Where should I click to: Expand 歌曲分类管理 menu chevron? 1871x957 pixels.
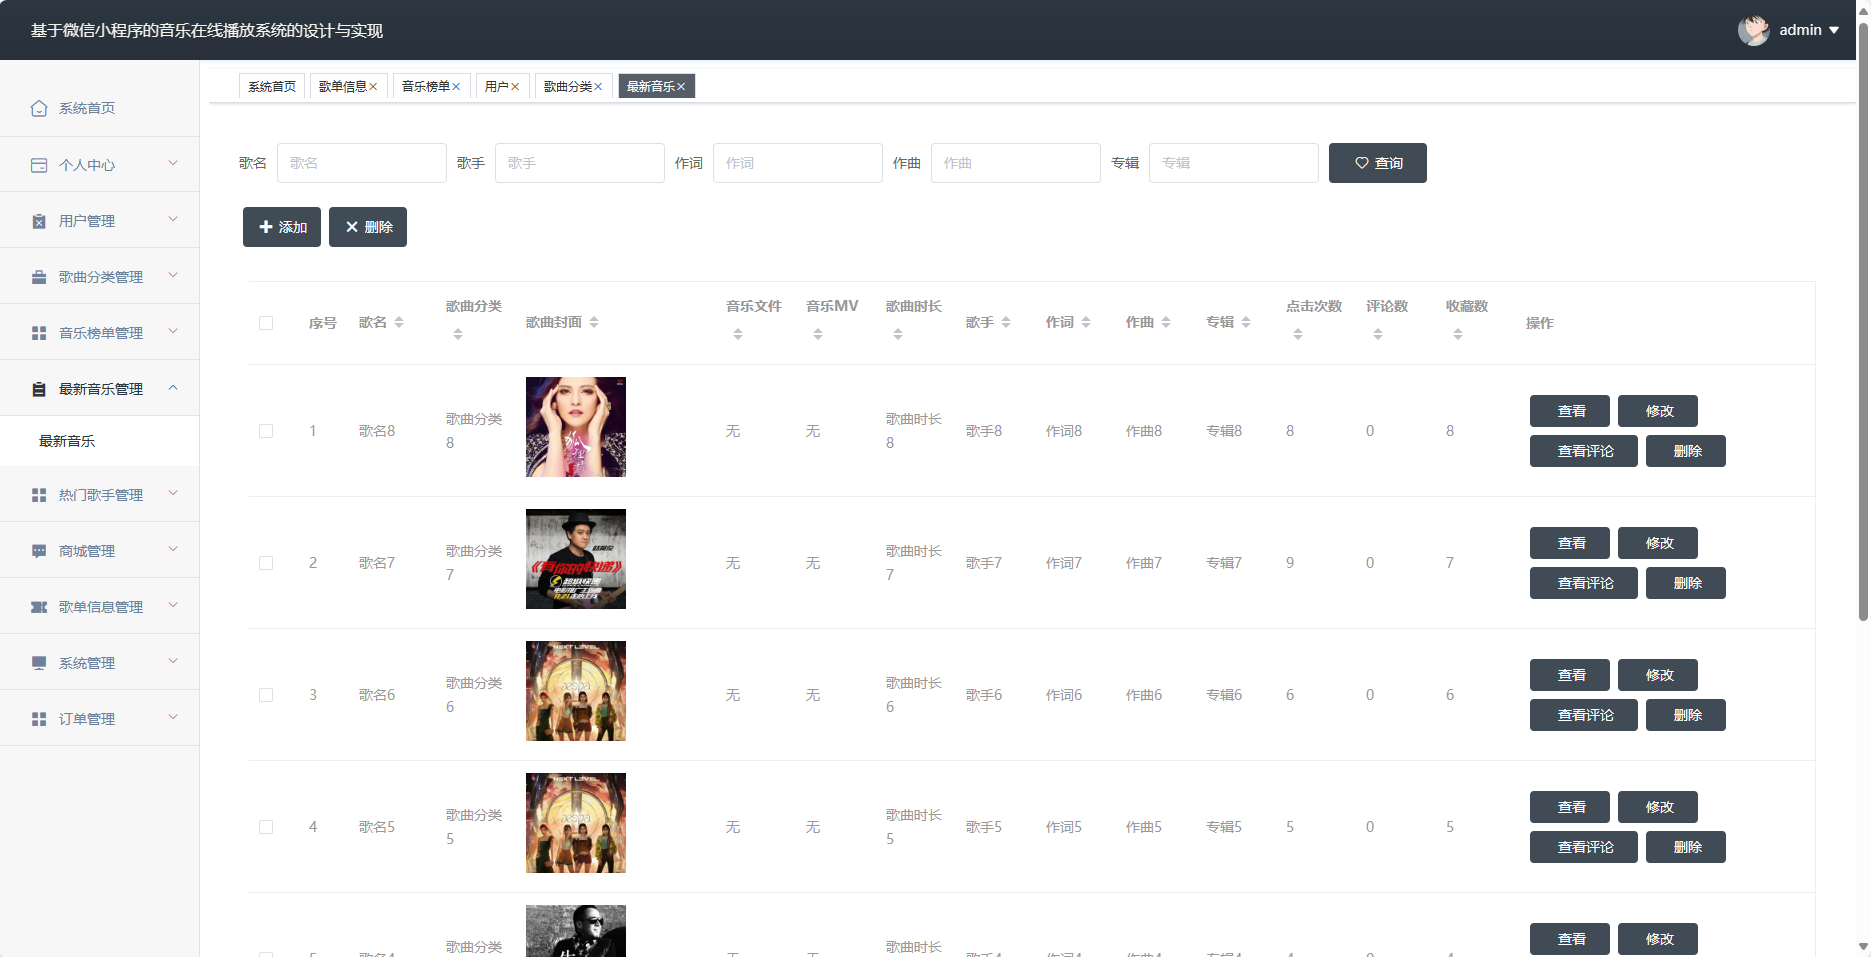173,275
